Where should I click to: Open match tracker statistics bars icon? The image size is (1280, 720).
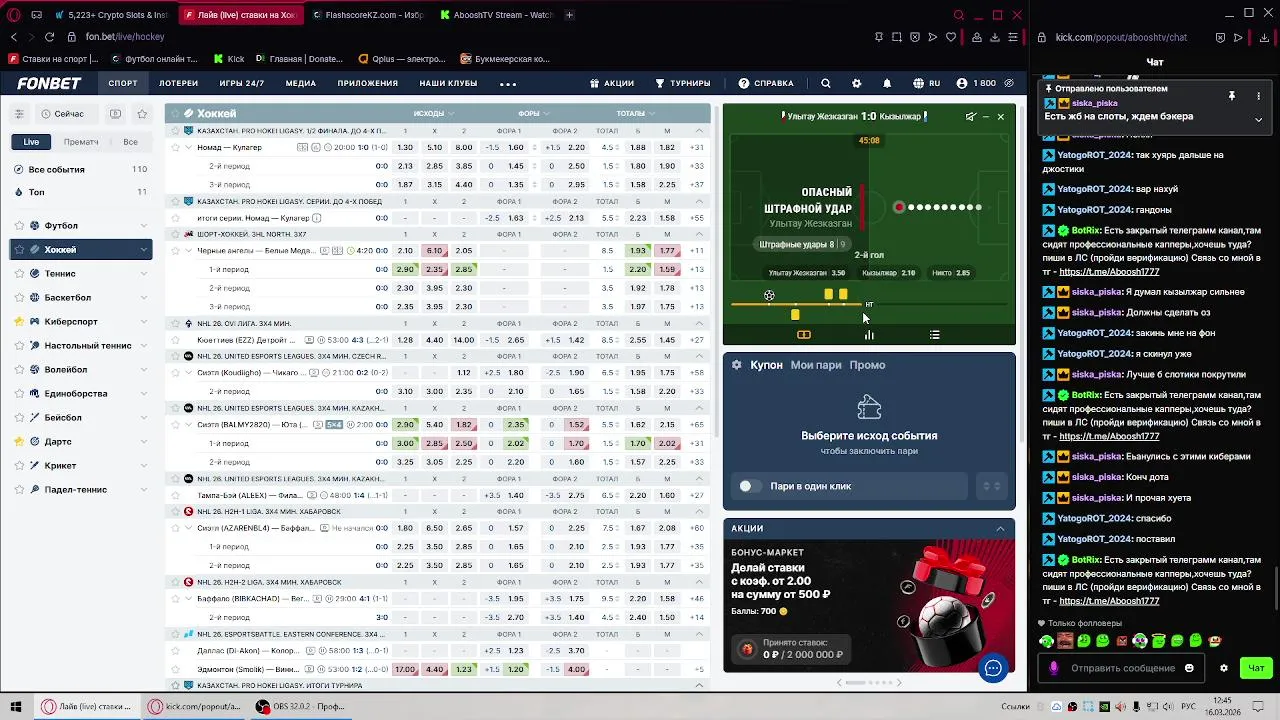[869, 335]
